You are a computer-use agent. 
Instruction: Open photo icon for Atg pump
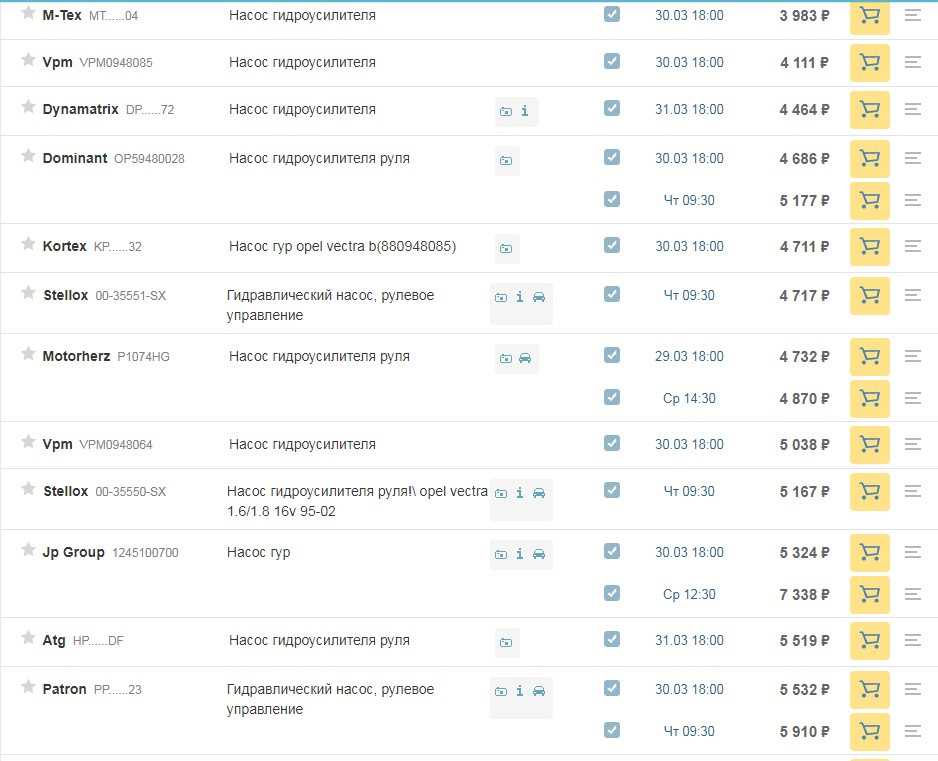pyautogui.click(x=506, y=643)
